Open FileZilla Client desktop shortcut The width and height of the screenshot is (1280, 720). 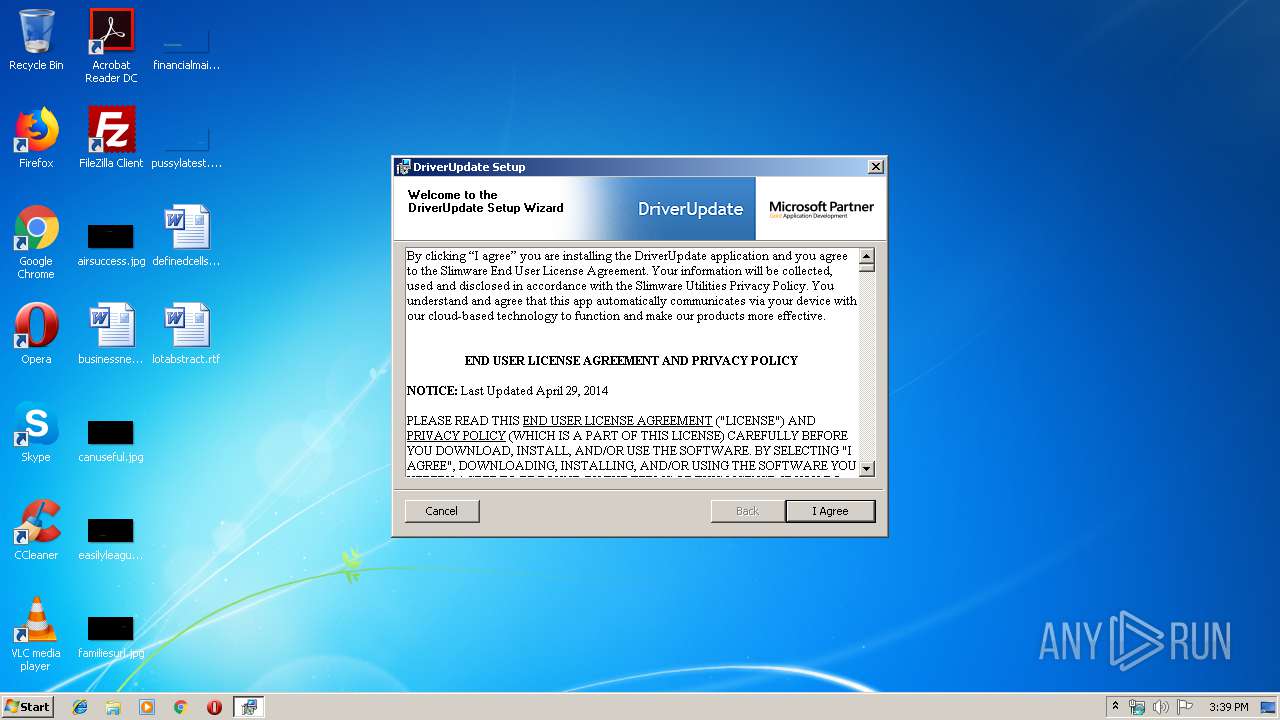(111, 138)
